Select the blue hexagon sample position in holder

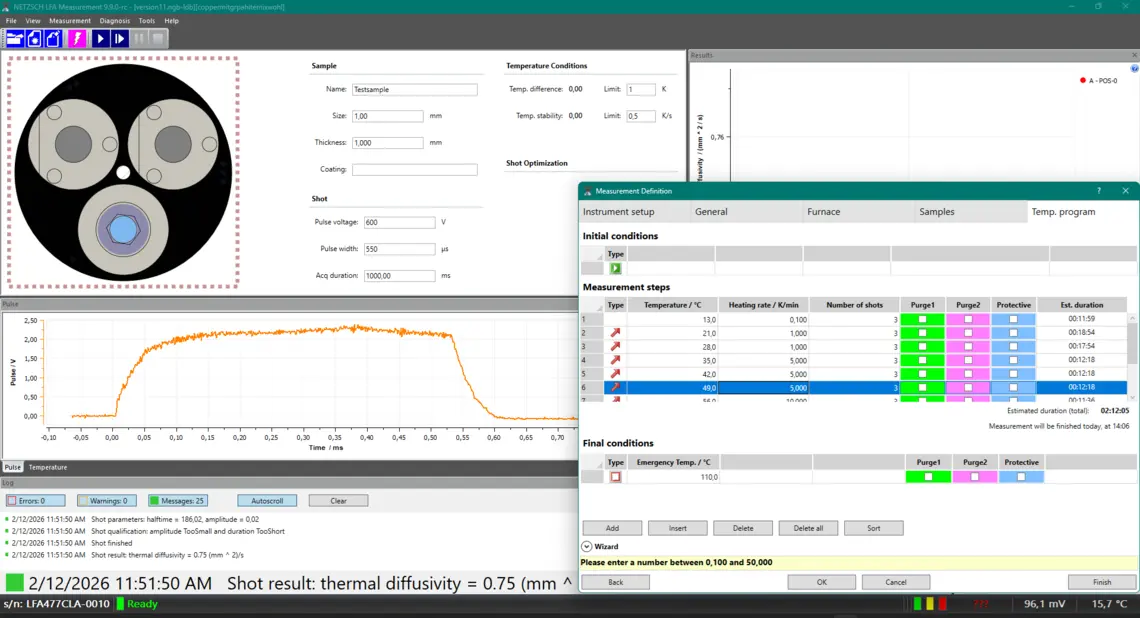(123, 230)
